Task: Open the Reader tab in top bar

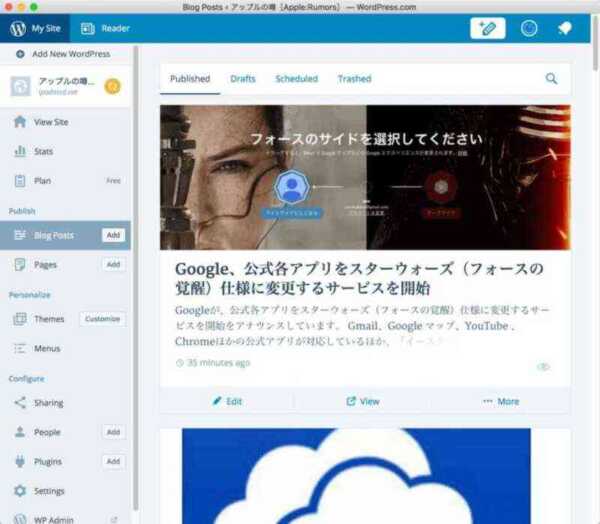Action: point(106,28)
